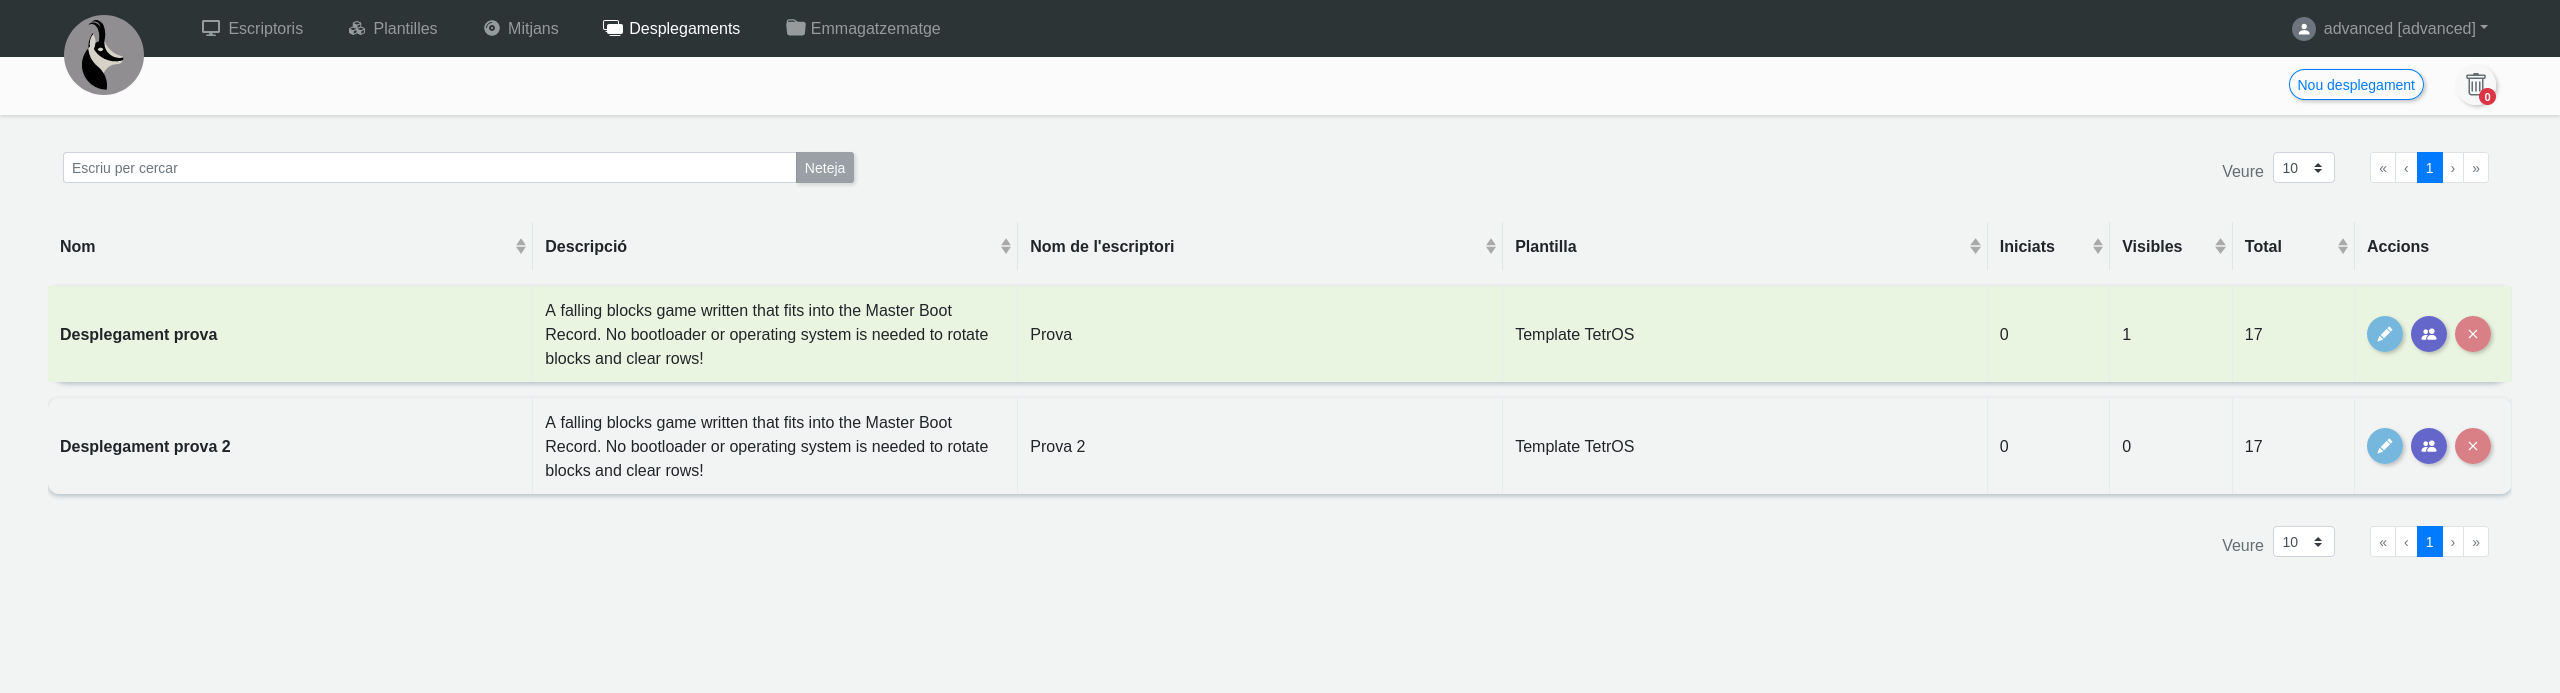Edit Desplegament prova 2 with pencil icon

coord(2384,446)
